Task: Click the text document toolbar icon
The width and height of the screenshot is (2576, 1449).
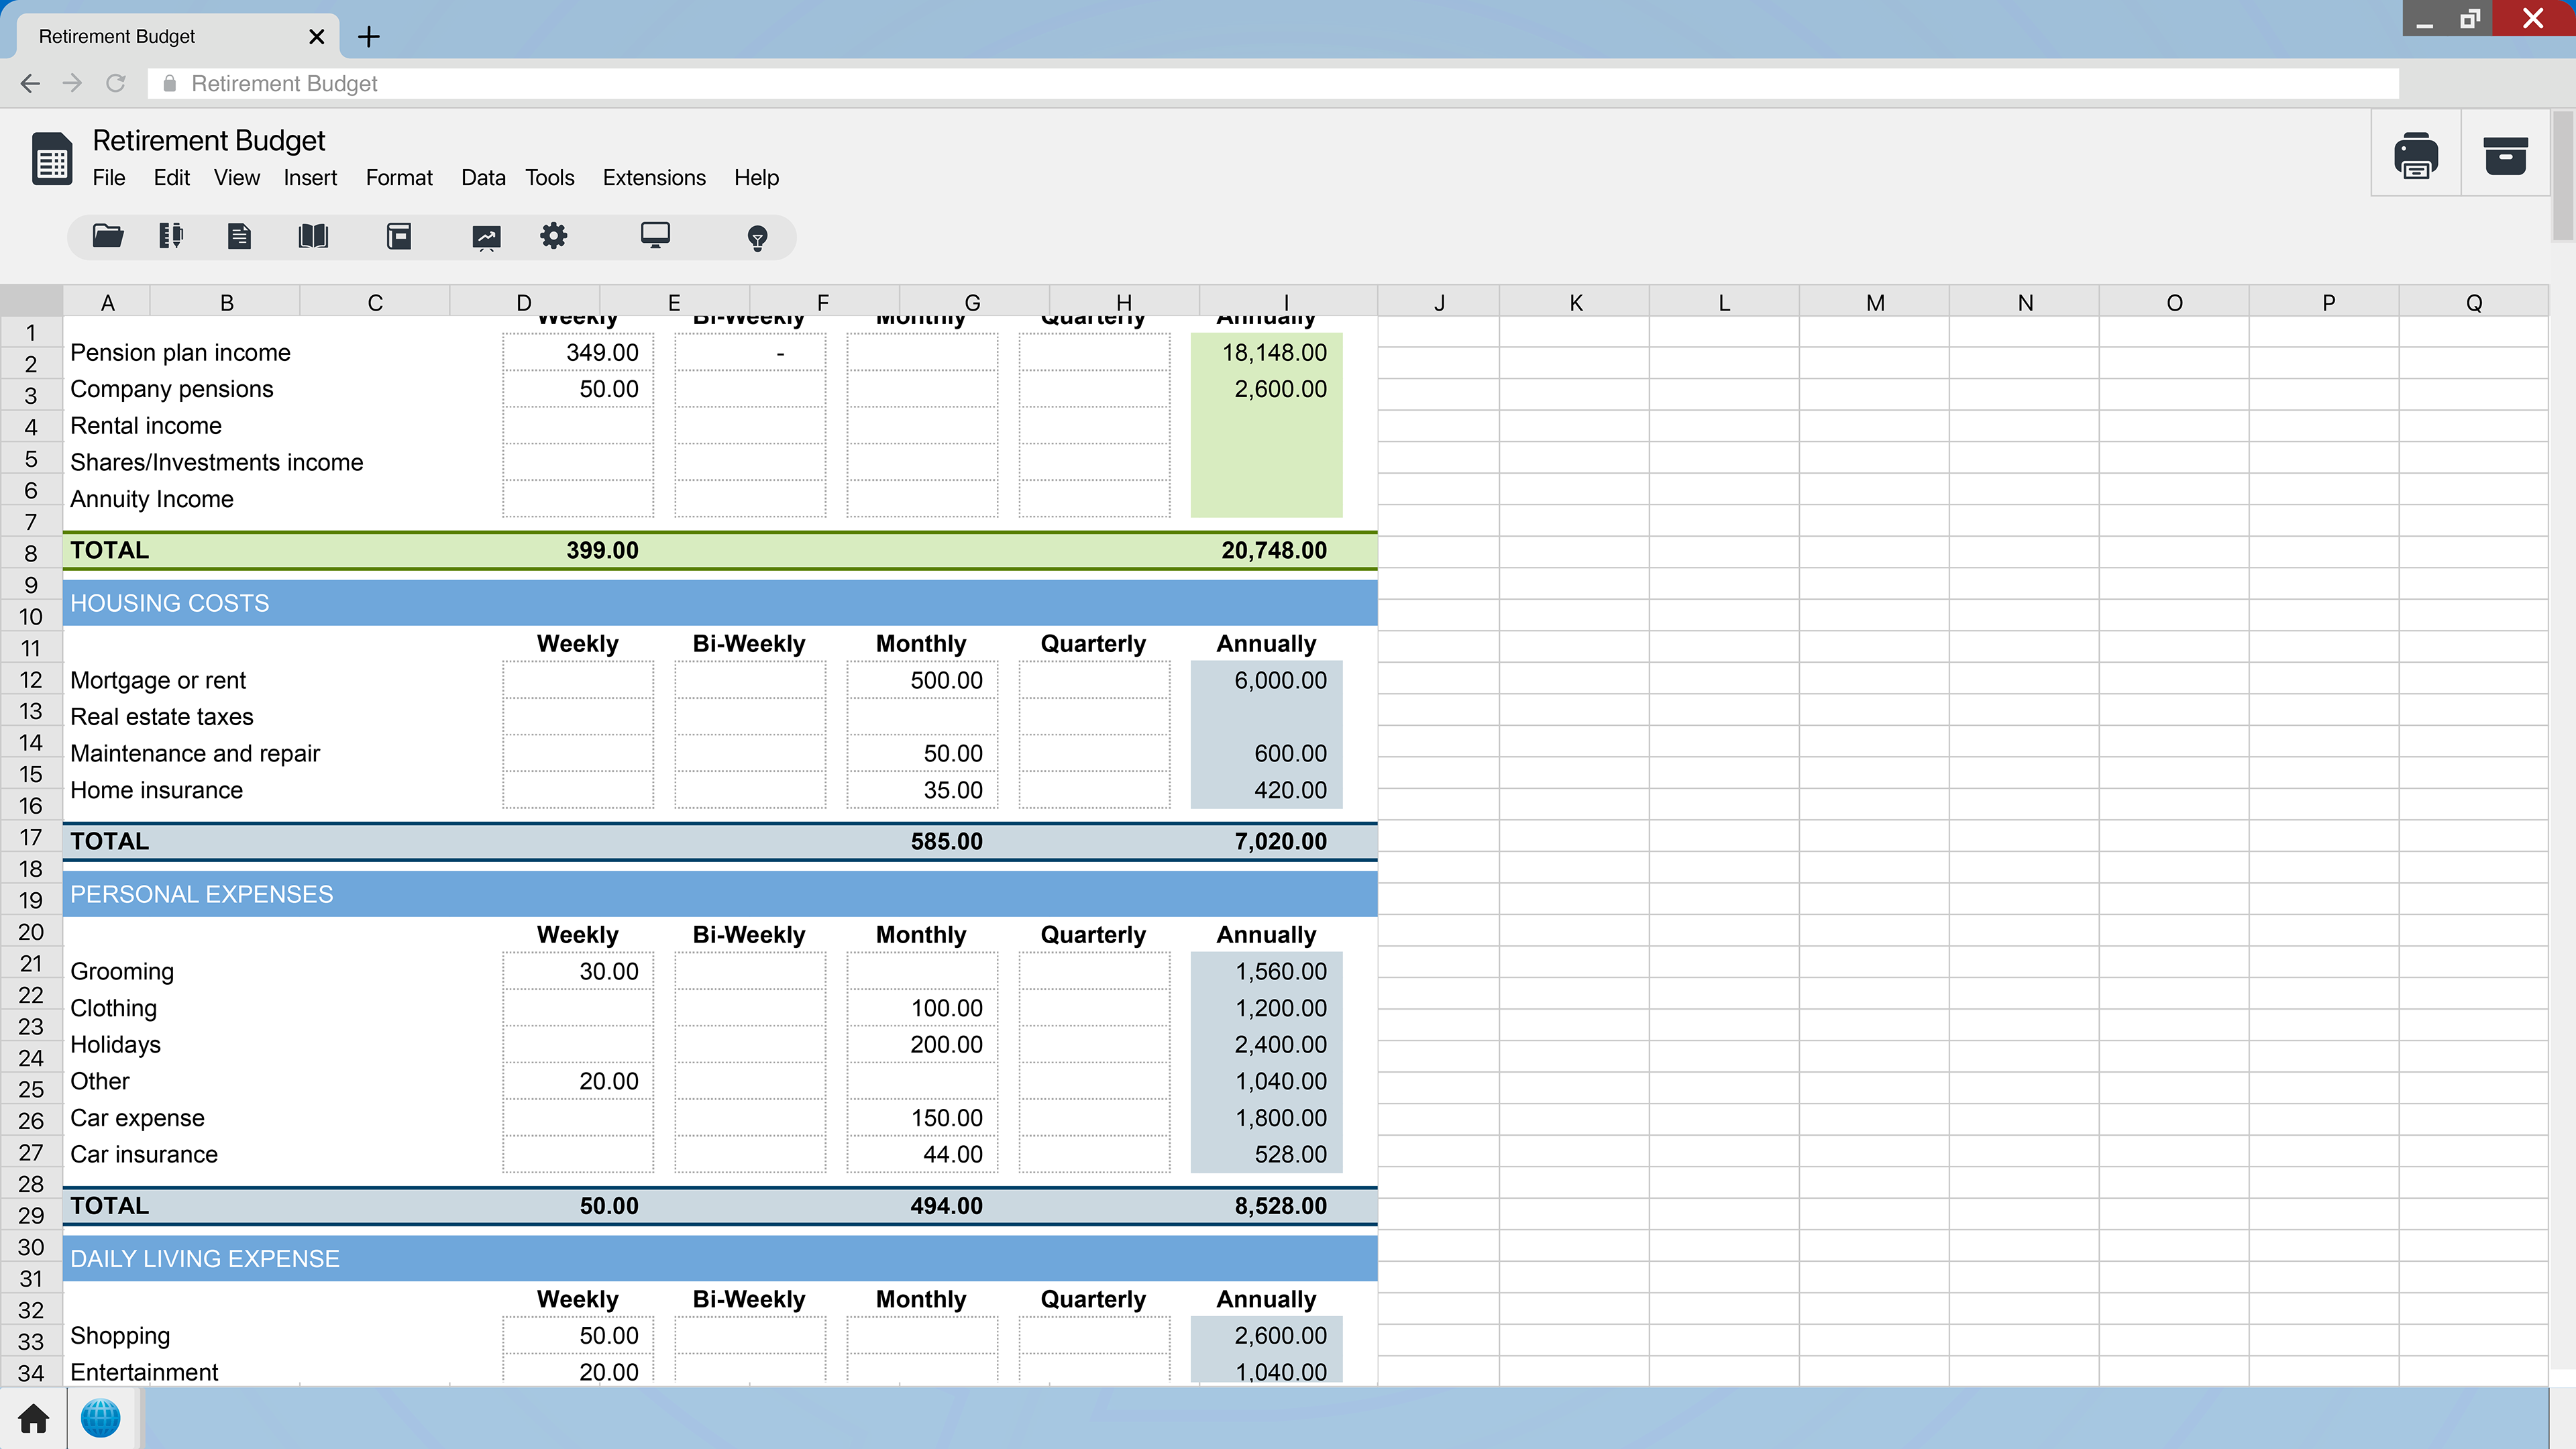Action: 239,237
